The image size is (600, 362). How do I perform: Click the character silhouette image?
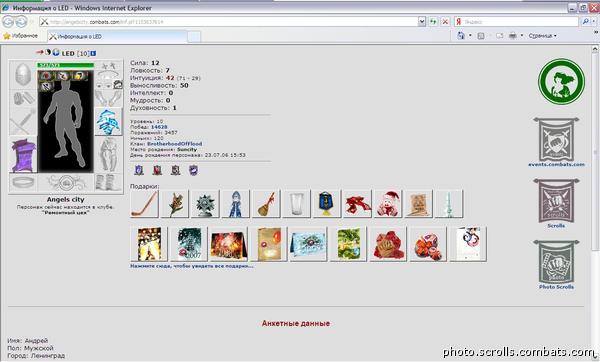(x=65, y=121)
